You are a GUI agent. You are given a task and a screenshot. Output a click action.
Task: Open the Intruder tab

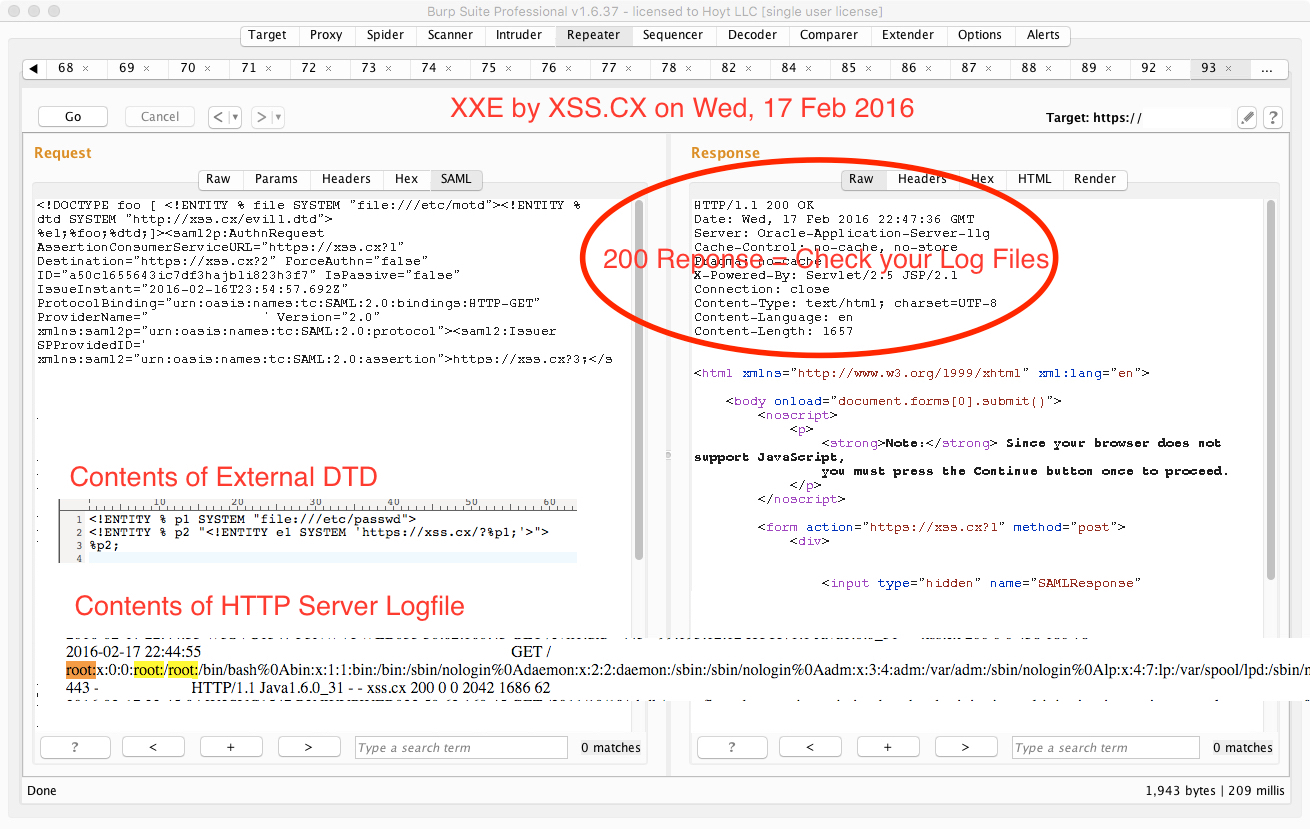520,35
